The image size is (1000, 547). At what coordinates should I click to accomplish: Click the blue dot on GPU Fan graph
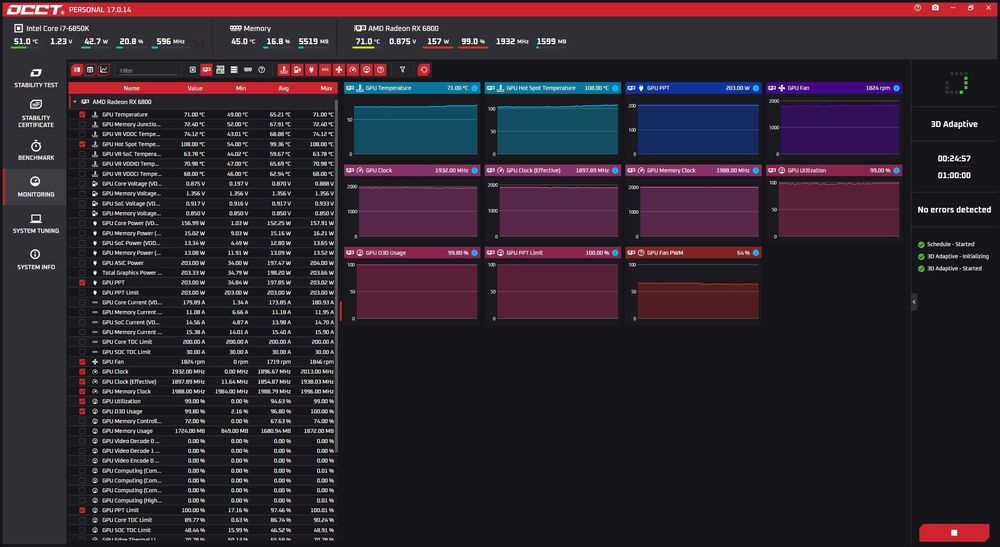point(896,88)
